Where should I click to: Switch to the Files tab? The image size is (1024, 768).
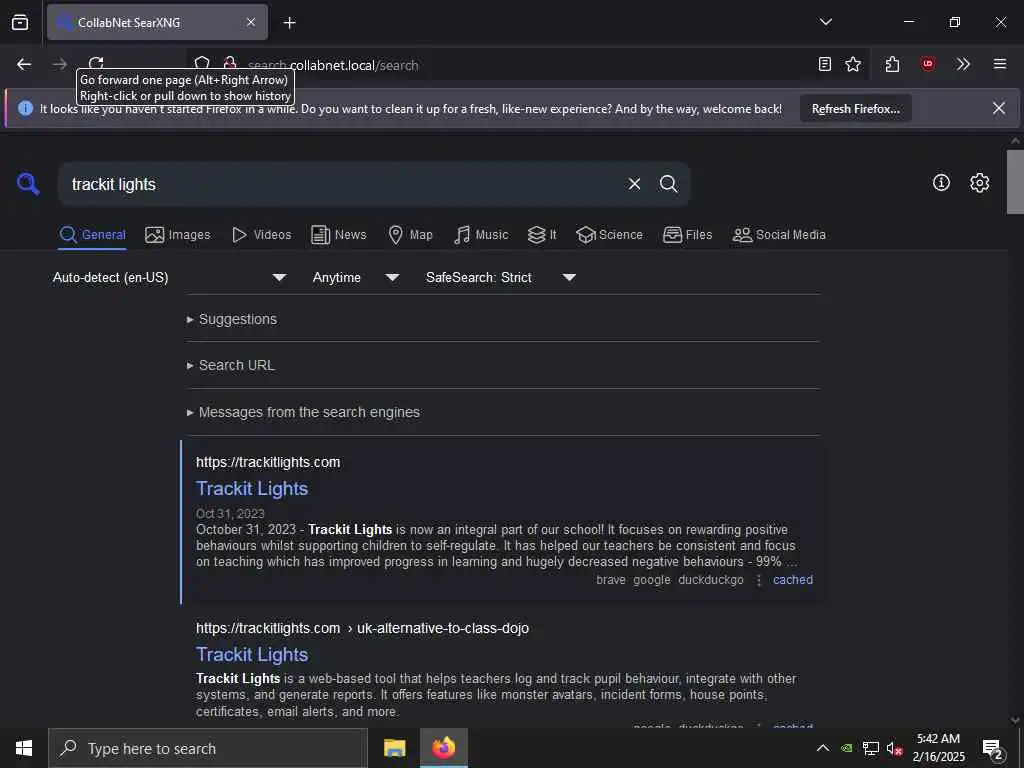688,235
